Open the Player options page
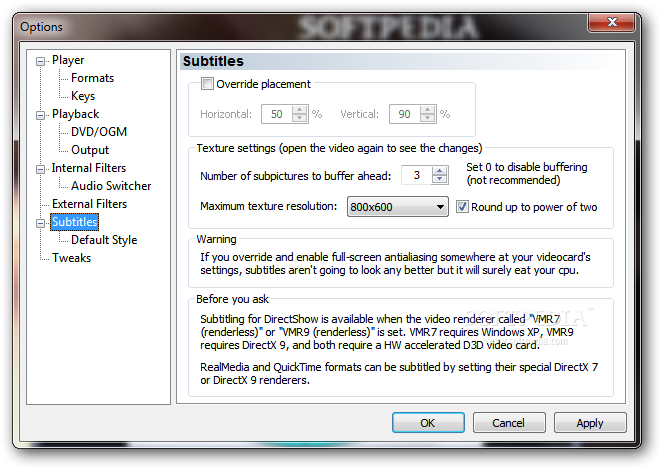662x469 pixels. [x=68, y=60]
